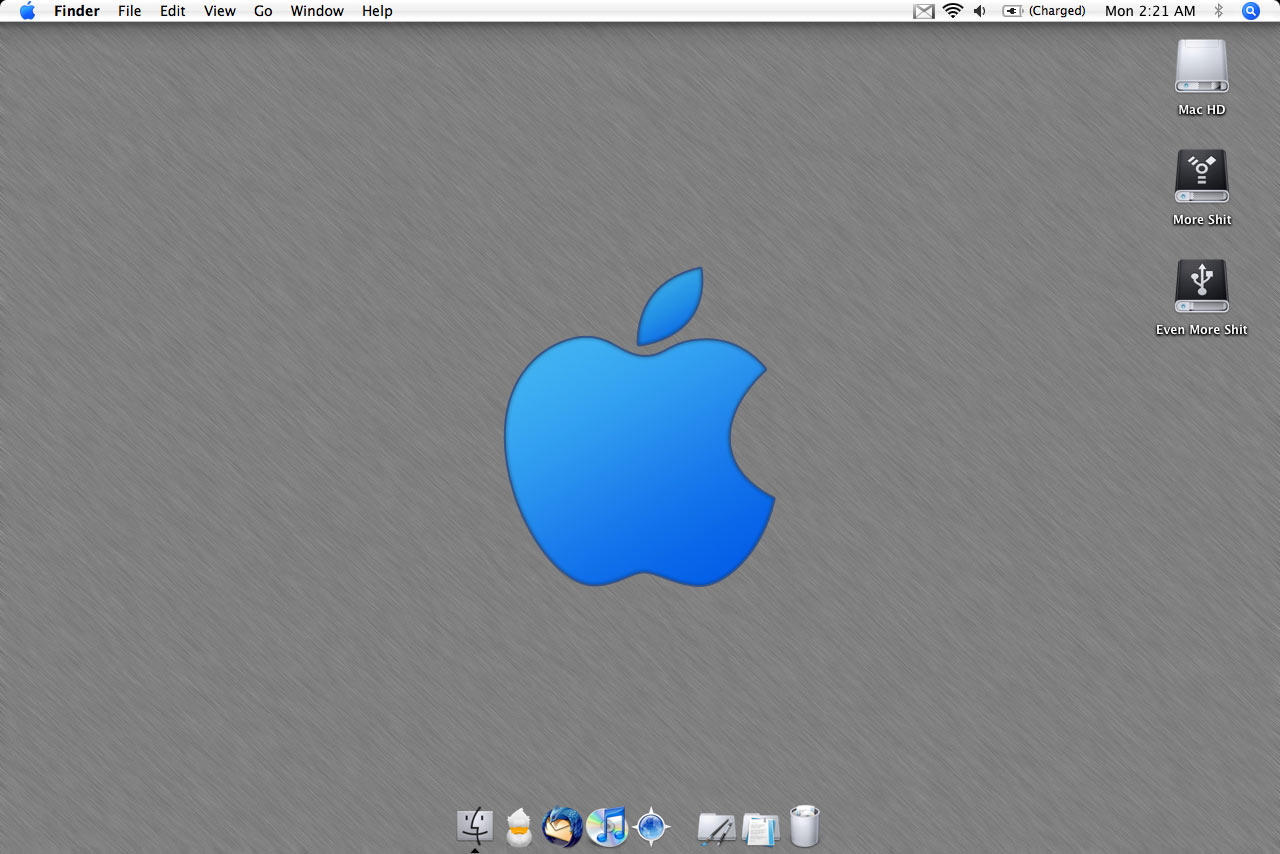Click the Mac HD label
The image size is (1280, 854).
click(x=1202, y=110)
